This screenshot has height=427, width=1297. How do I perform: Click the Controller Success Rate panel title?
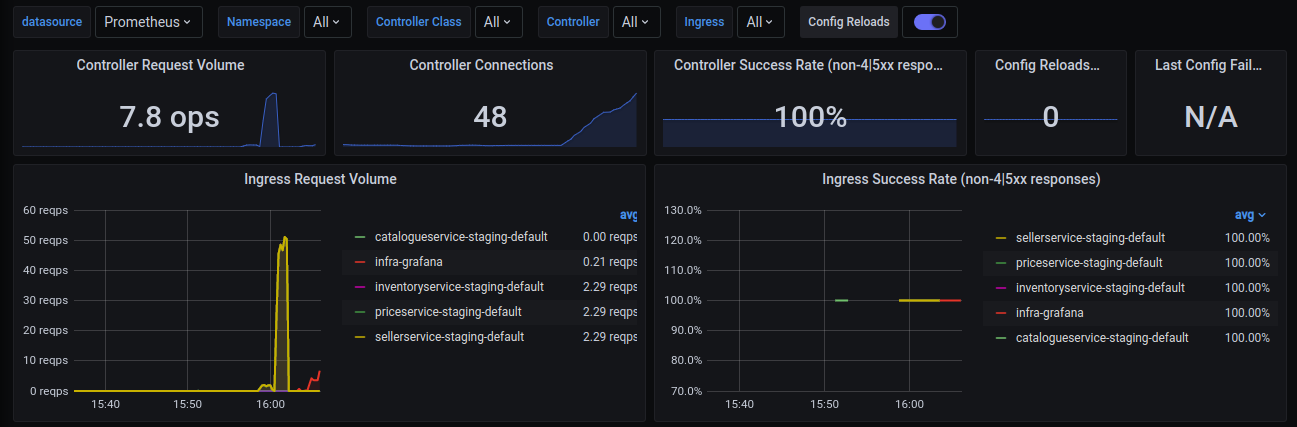pyautogui.click(x=808, y=65)
